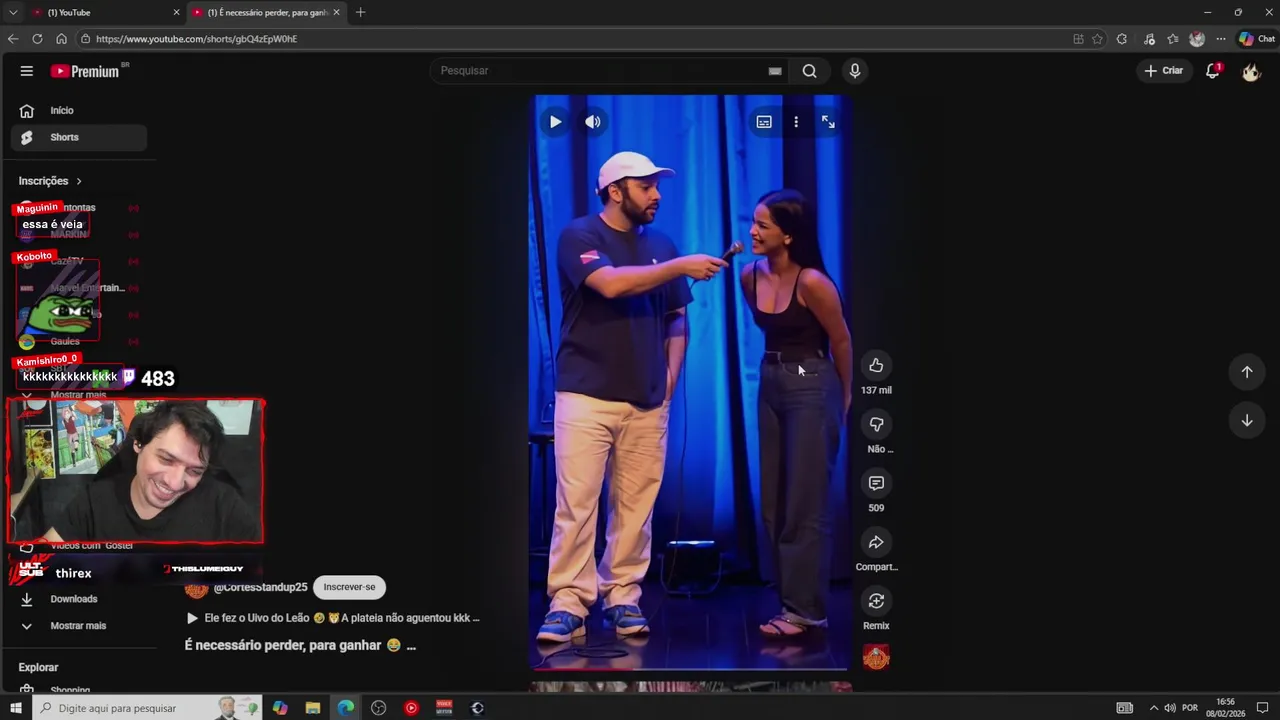Screen dimensions: 1280x720
Task: Open the Copilot Chat button
Action: tap(1256, 39)
